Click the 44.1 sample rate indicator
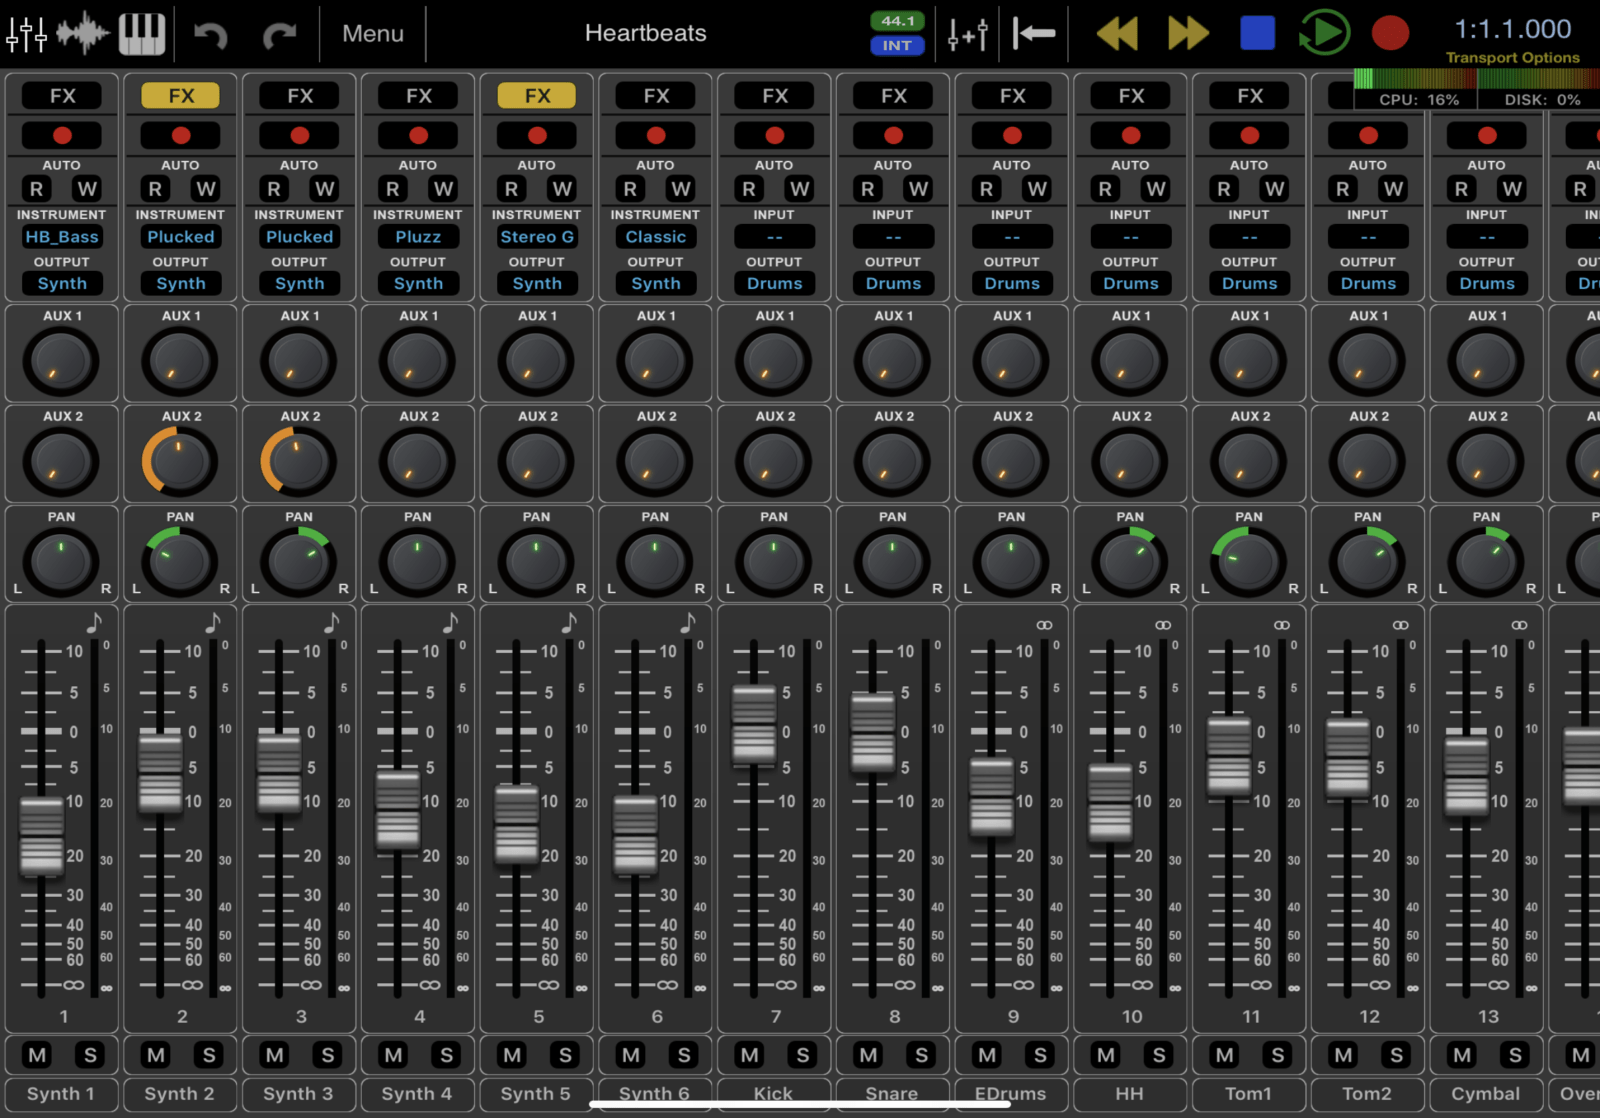 (897, 21)
